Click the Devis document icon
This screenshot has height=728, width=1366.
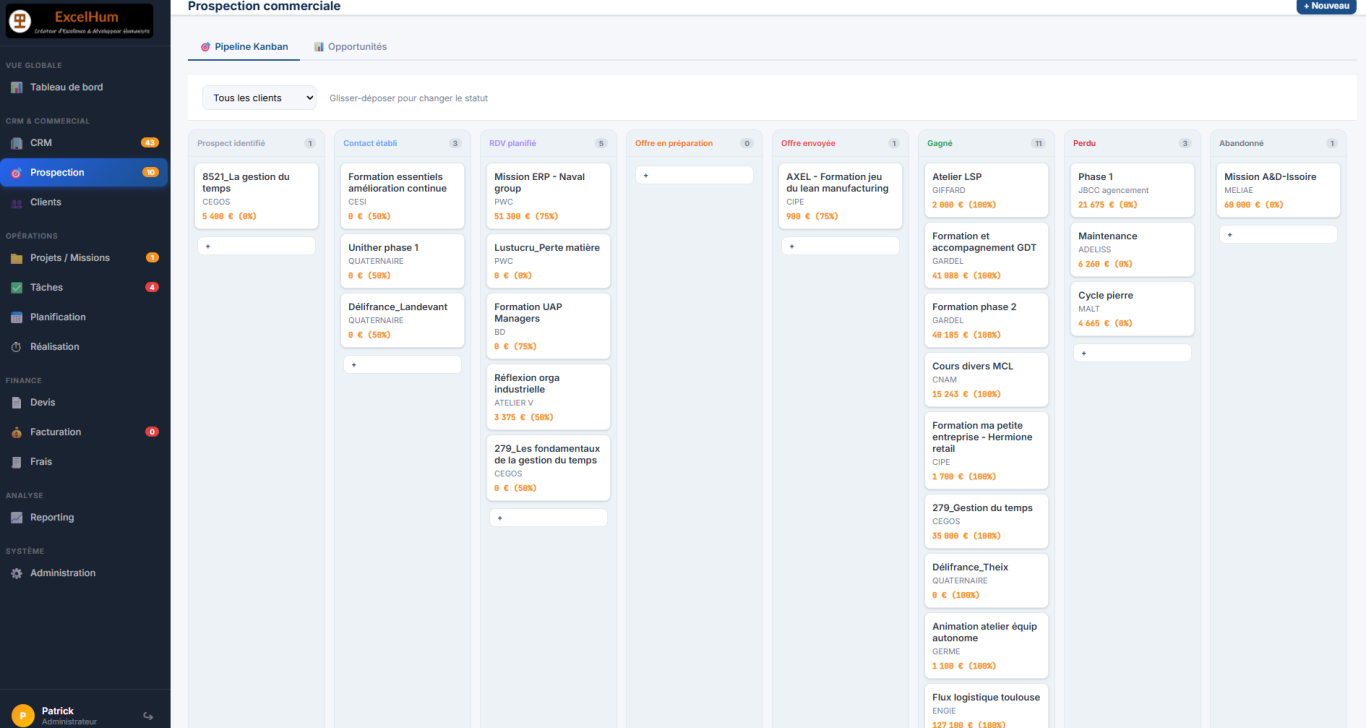pos(16,403)
